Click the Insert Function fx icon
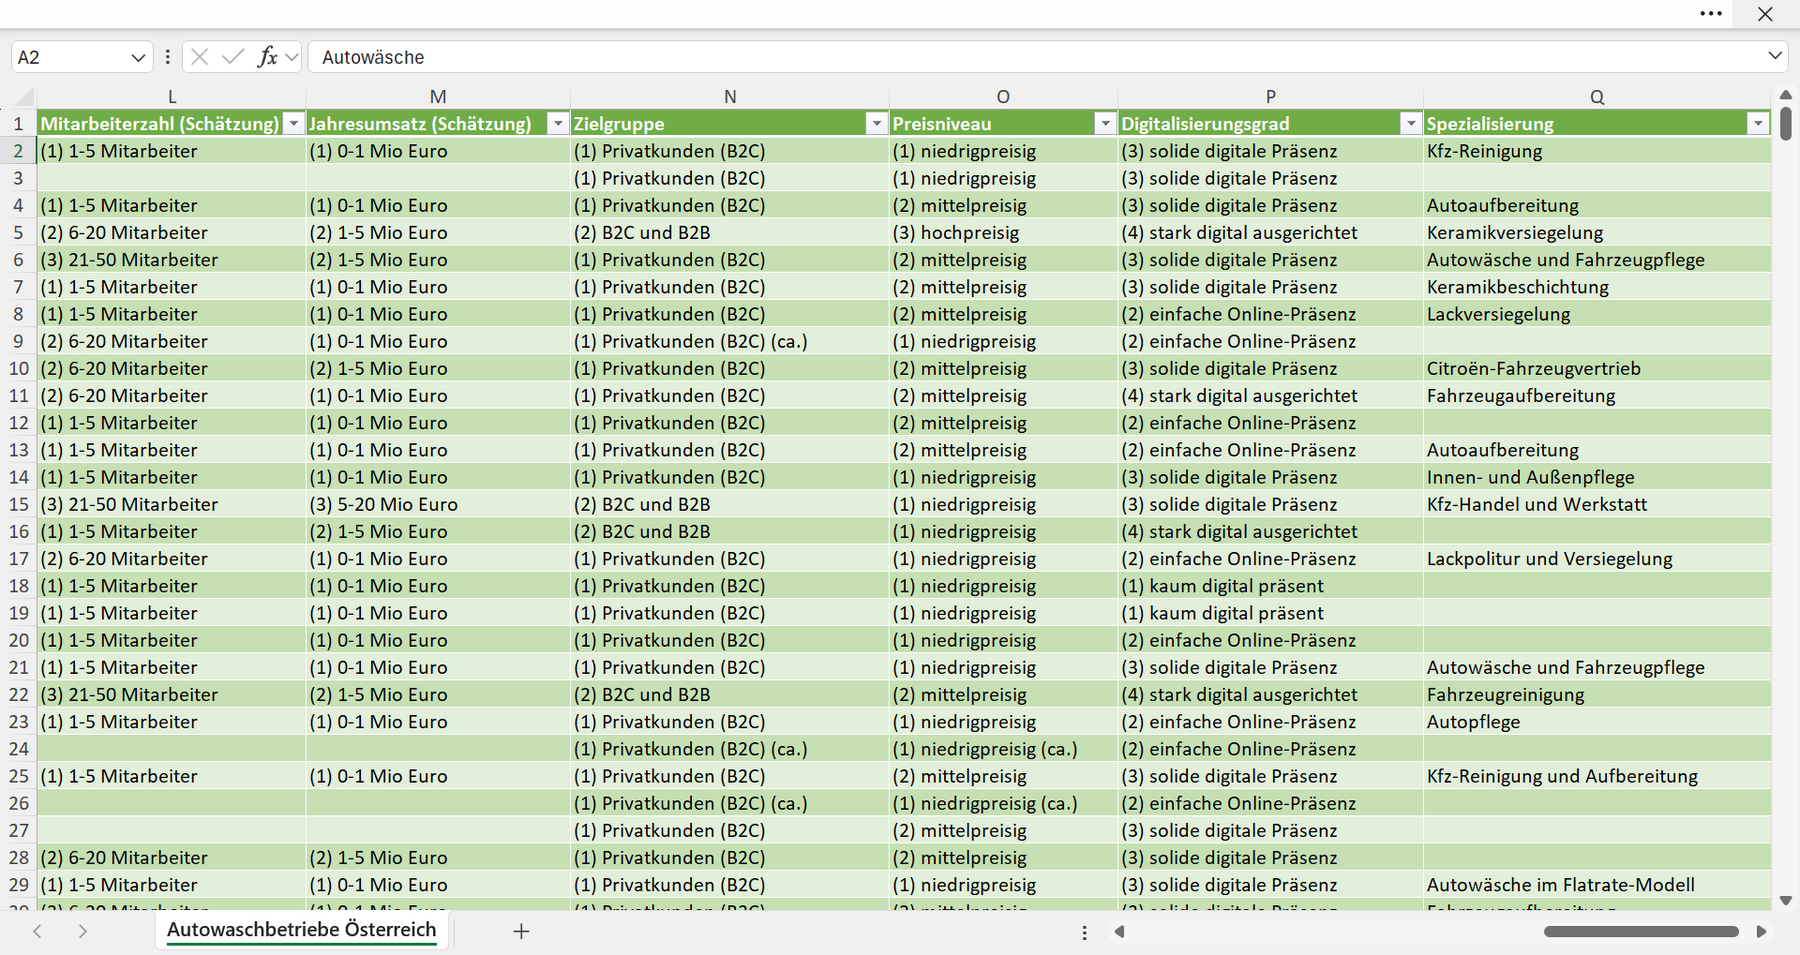The width and height of the screenshot is (1800, 955). 267,57
